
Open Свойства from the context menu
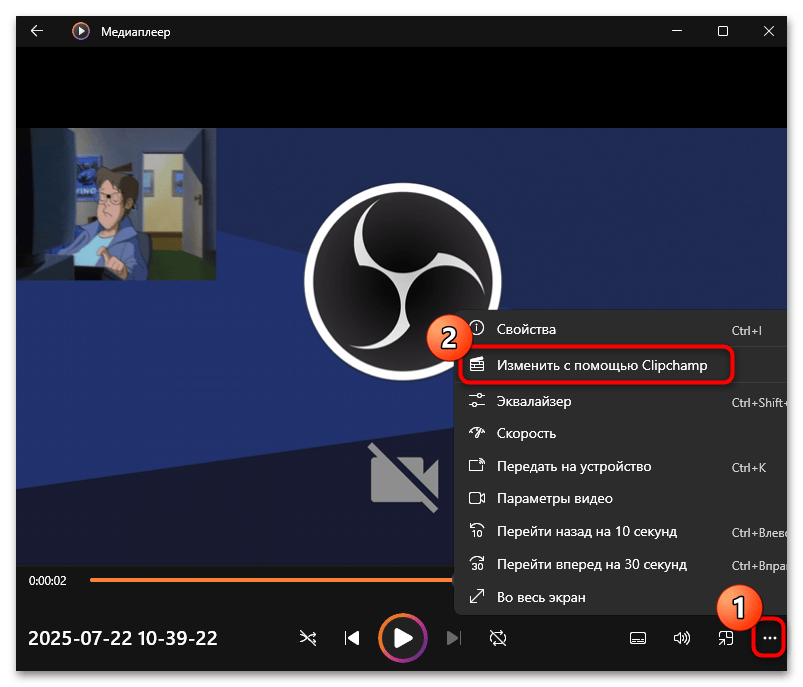620,329
